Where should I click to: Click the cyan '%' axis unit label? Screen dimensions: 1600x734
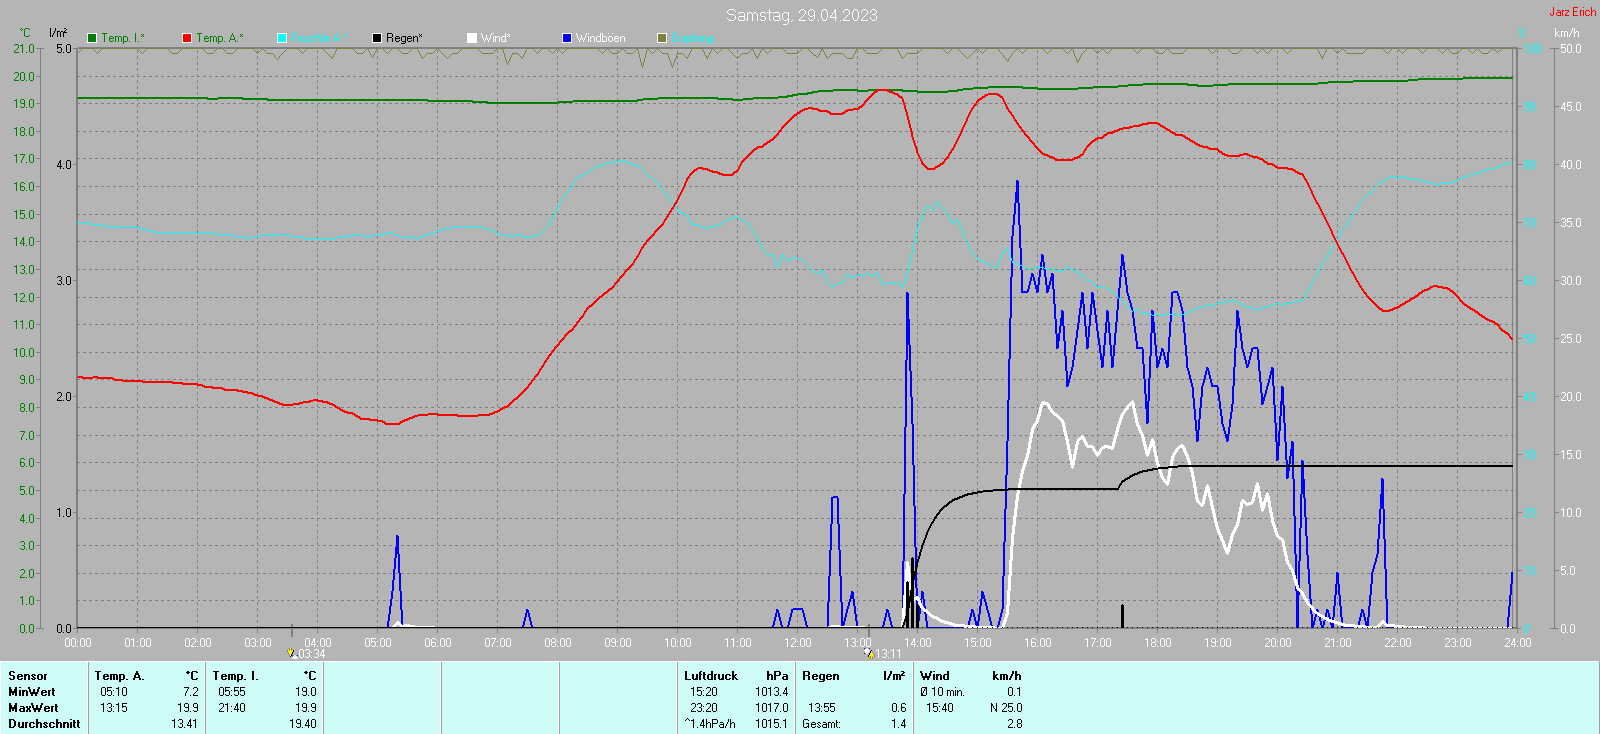pos(1522,33)
